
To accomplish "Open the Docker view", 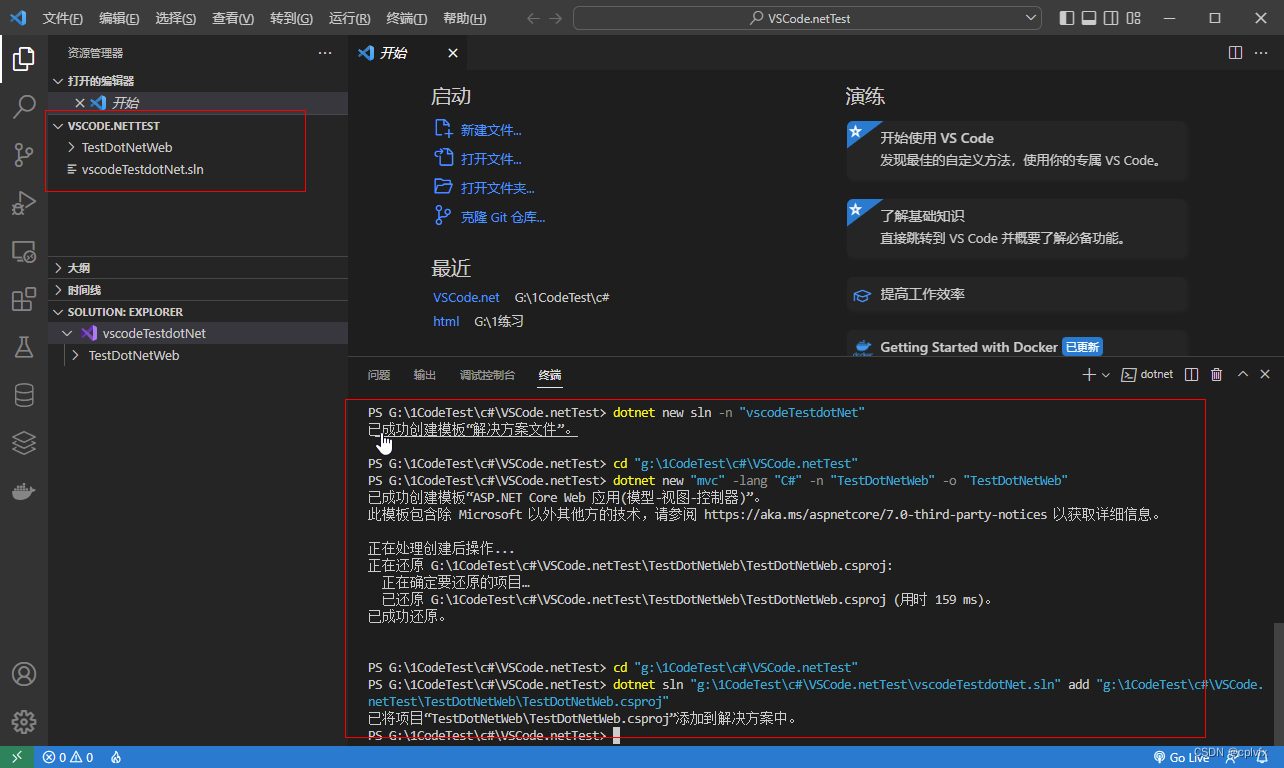I will coord(24,491).
